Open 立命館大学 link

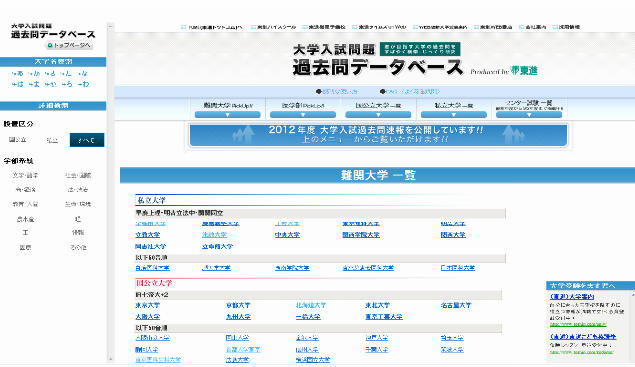[217, 246]
